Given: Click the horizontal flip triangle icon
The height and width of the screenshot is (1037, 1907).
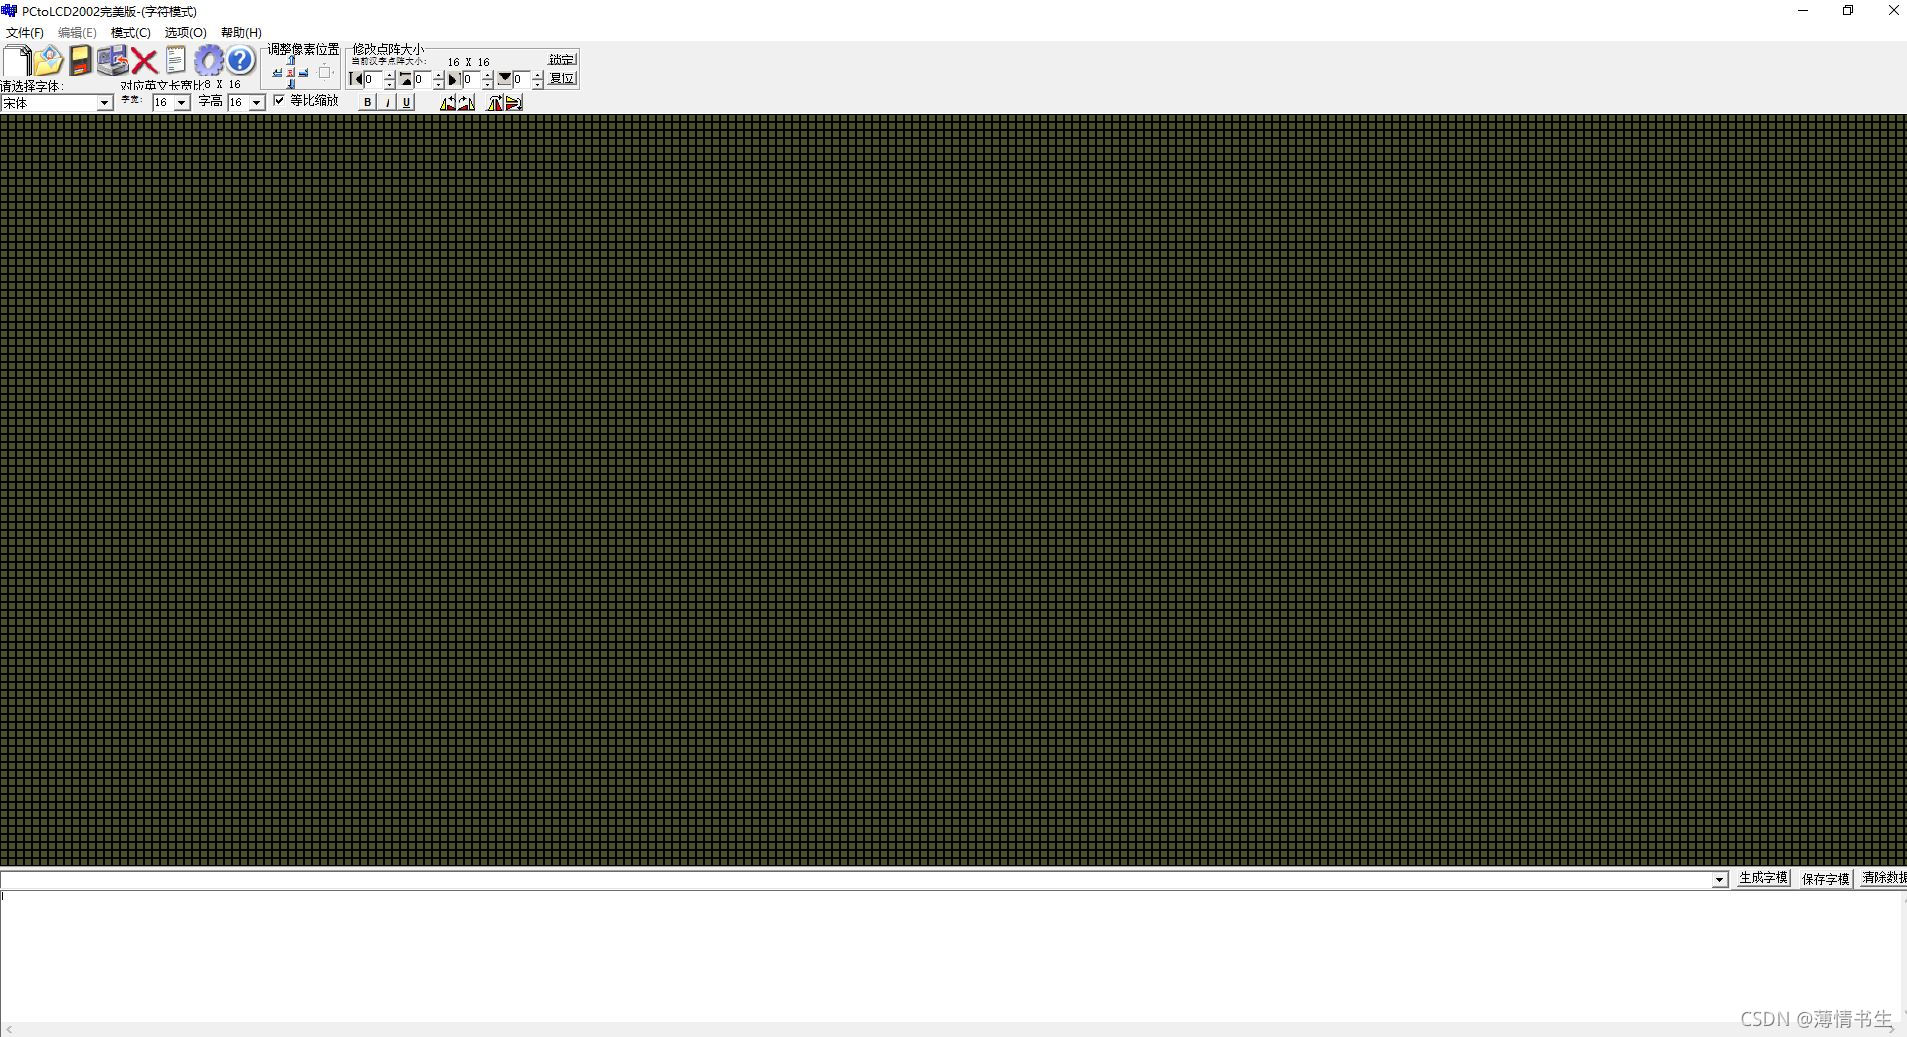Looking at the screenshot, I should pos(513,102).
